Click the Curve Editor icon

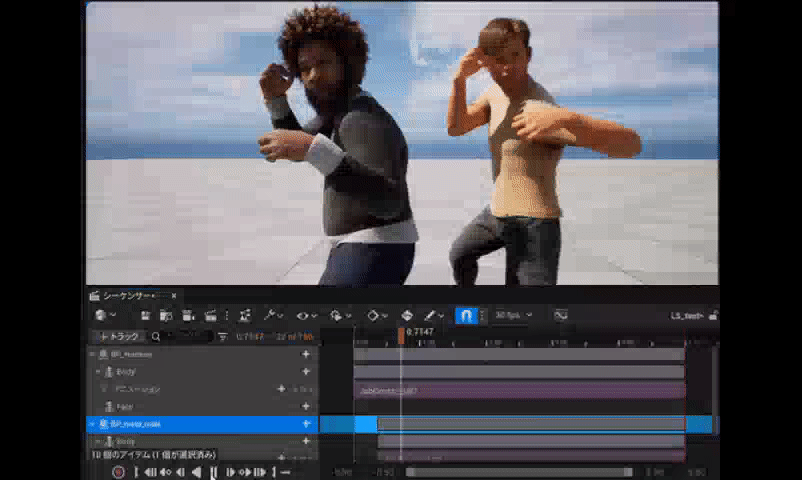point(561,316)
